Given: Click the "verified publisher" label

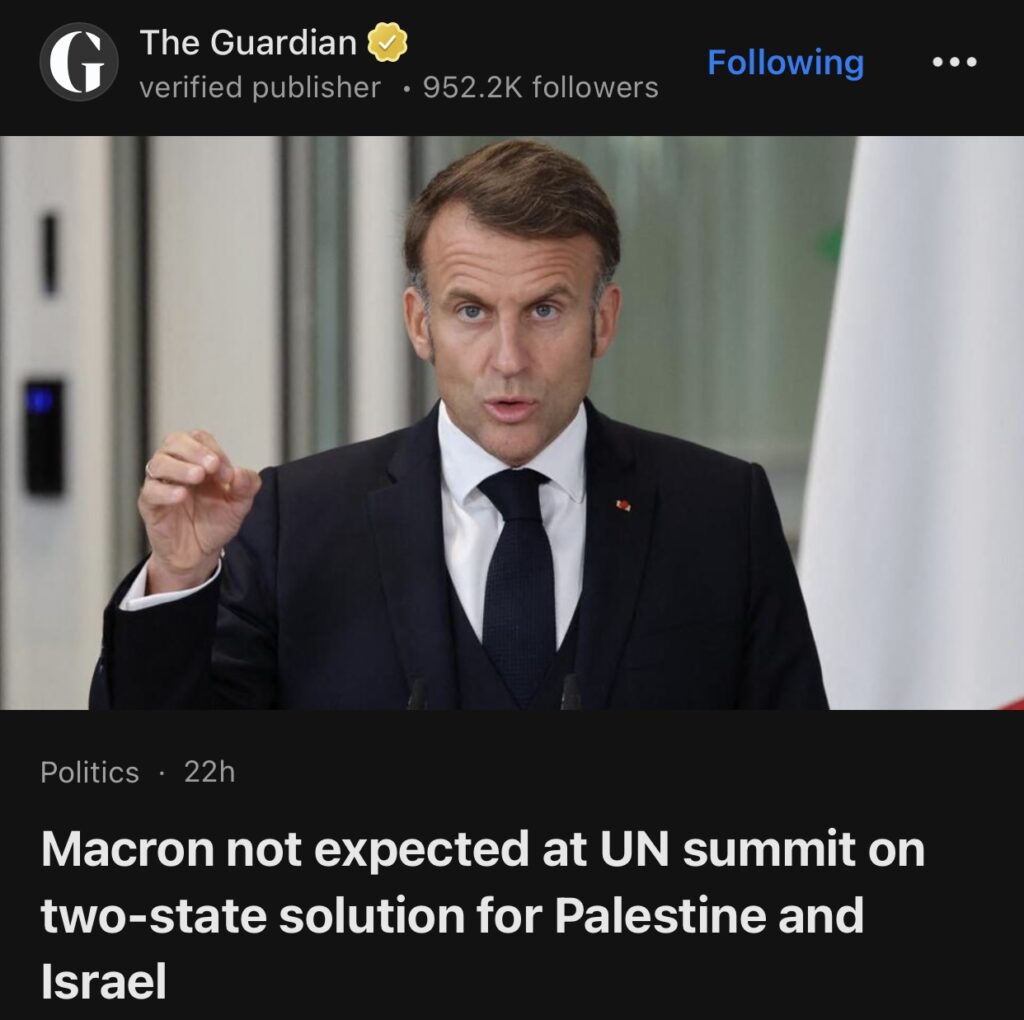Looking at the screenshot, I should click(x=260, y=88).
